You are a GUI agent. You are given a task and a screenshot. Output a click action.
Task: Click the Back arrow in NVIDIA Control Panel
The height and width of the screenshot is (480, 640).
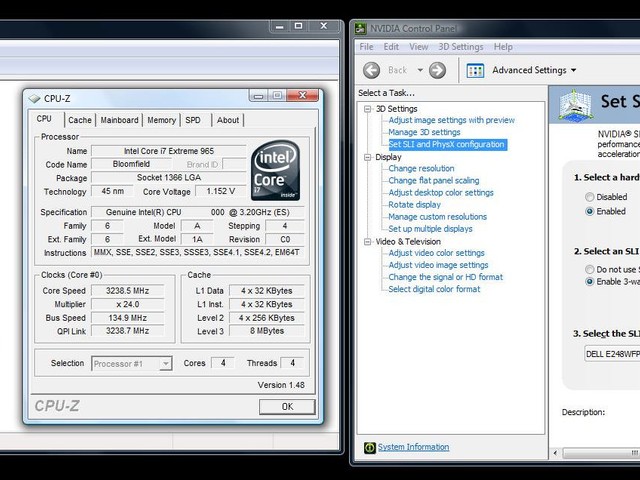pyautogui.click(x=371, y=70)
